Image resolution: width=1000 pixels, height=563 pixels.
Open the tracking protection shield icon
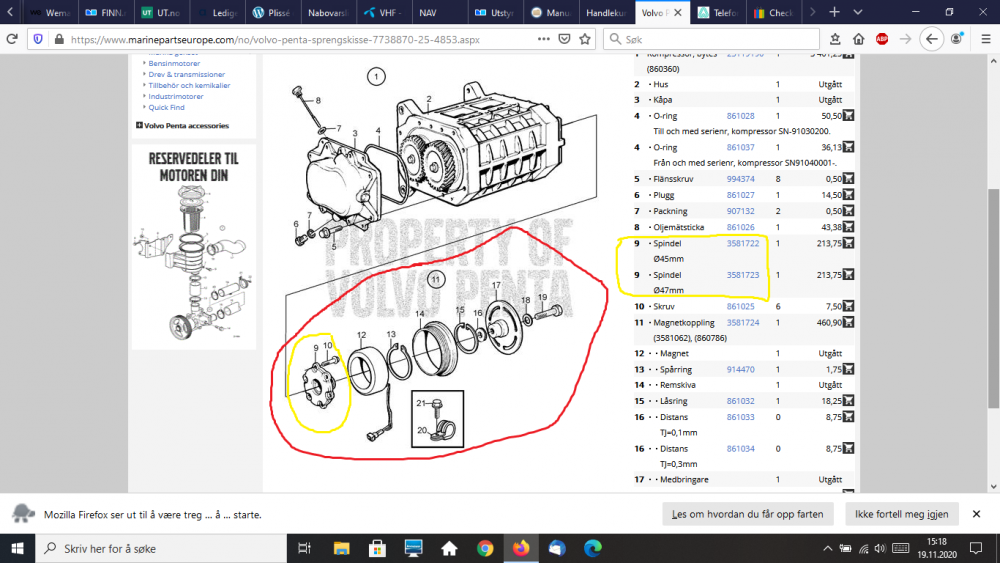click(38, 39)
